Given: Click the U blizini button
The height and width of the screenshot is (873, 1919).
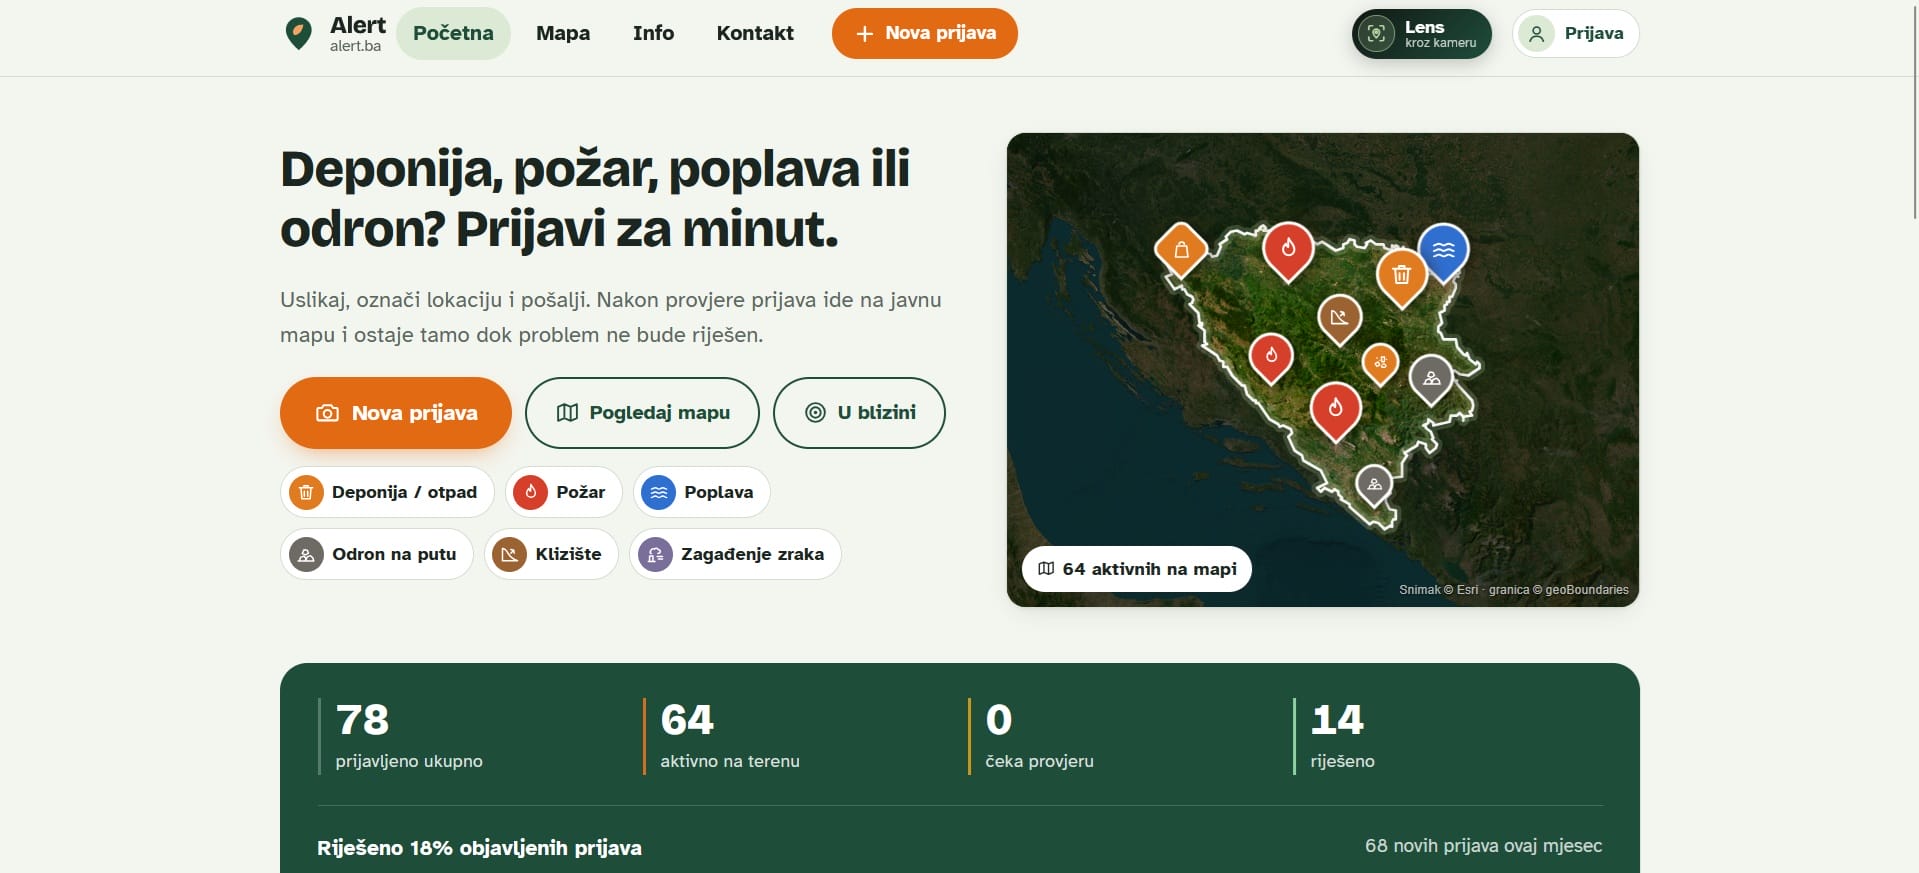Looking at the screenshot, I should click(859, 413).
